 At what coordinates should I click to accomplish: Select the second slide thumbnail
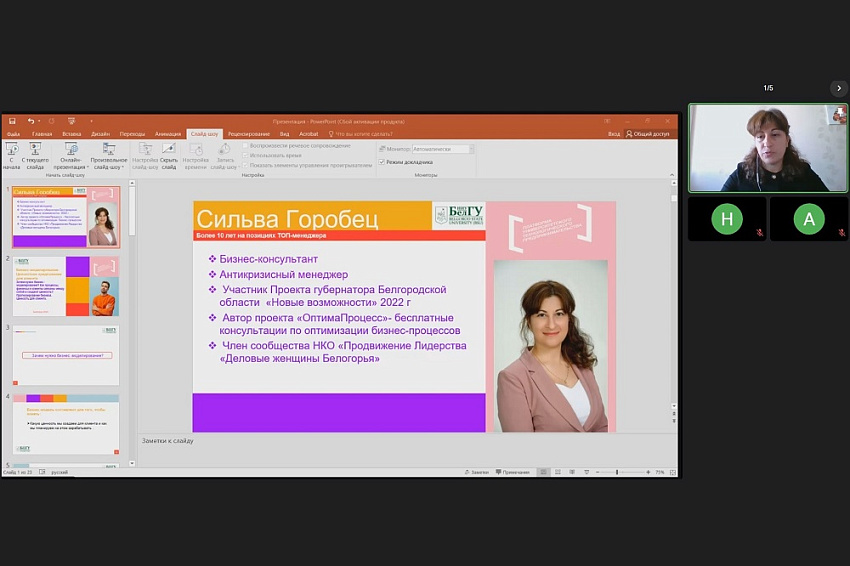click(66, 286)
